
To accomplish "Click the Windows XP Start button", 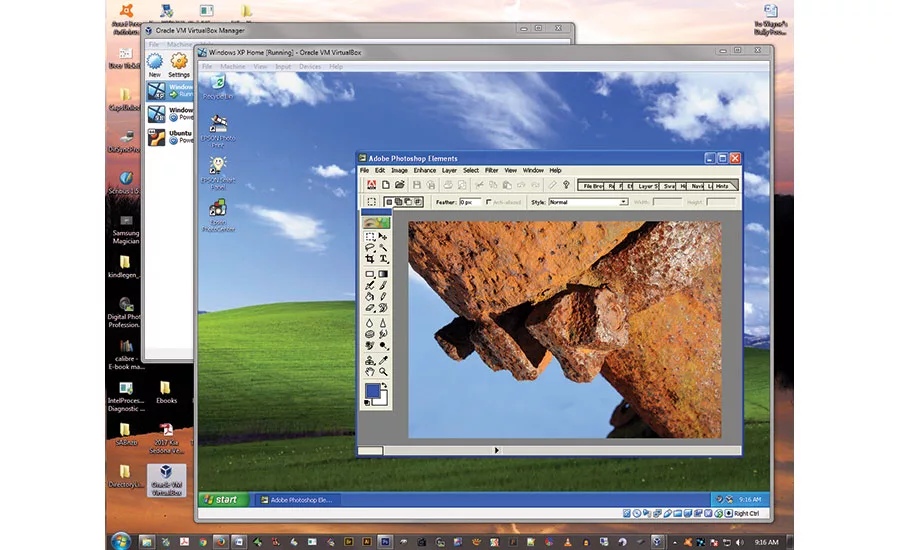I will (x=221, y=499).
